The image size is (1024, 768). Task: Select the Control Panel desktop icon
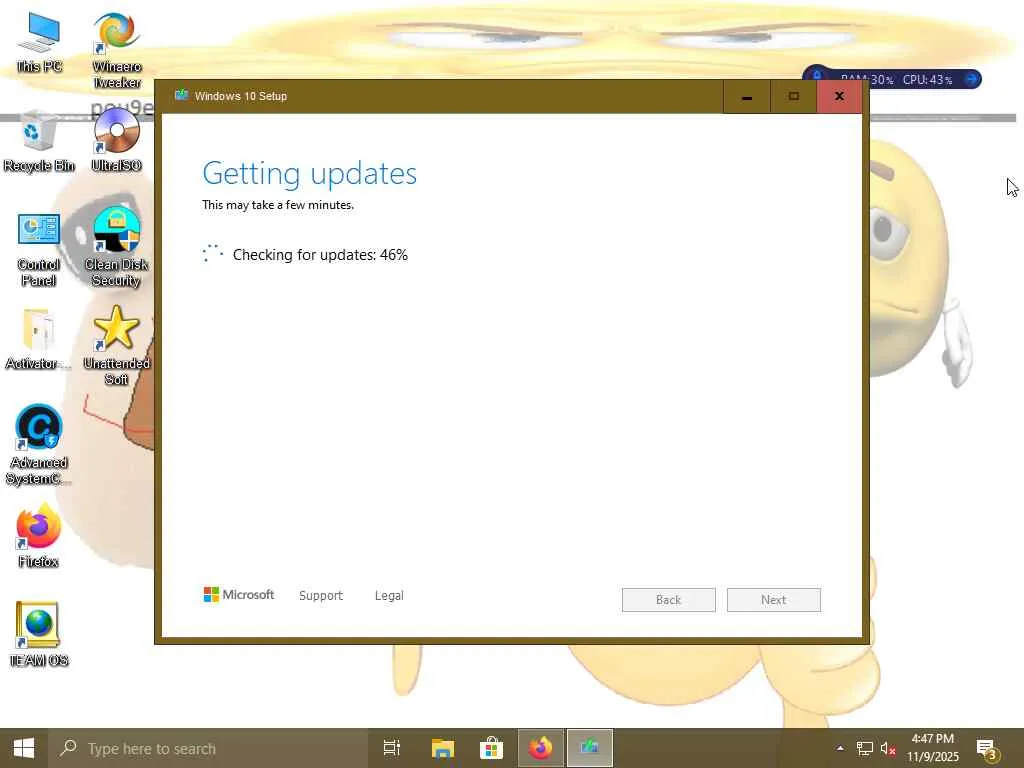pyautogui.click(x=39, y=249)
